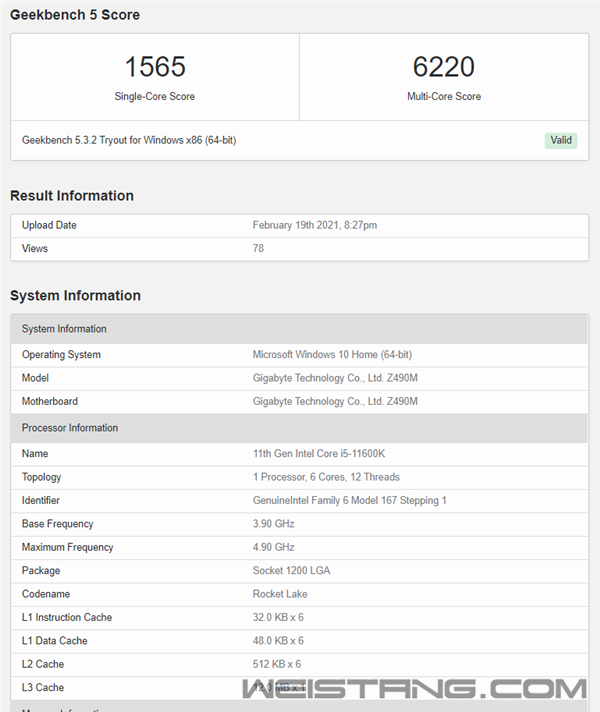Click the Geekbench 5.3.2 Tryout version text
The height and width of the screenshot is (712, 600).
[x=129, y=140]
